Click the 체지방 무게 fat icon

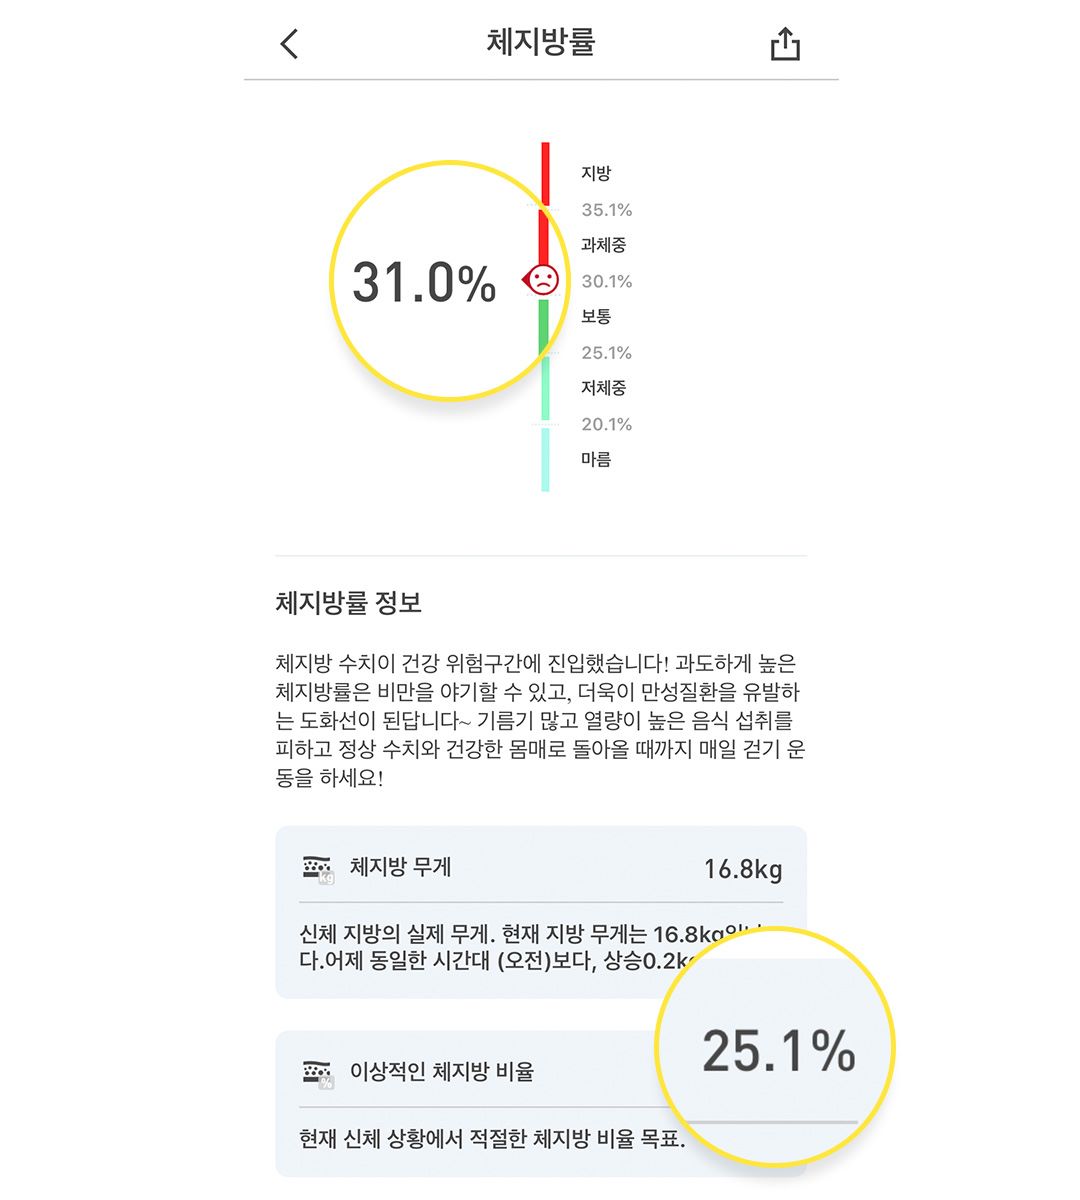pyautogui.click(x=318, y=869)
